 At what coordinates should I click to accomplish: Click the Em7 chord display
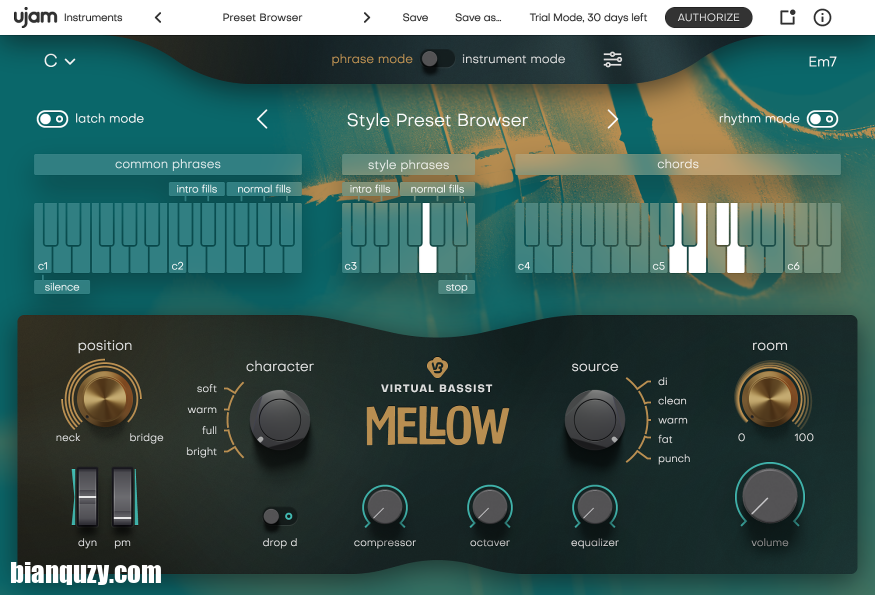[x=822, y=61]
